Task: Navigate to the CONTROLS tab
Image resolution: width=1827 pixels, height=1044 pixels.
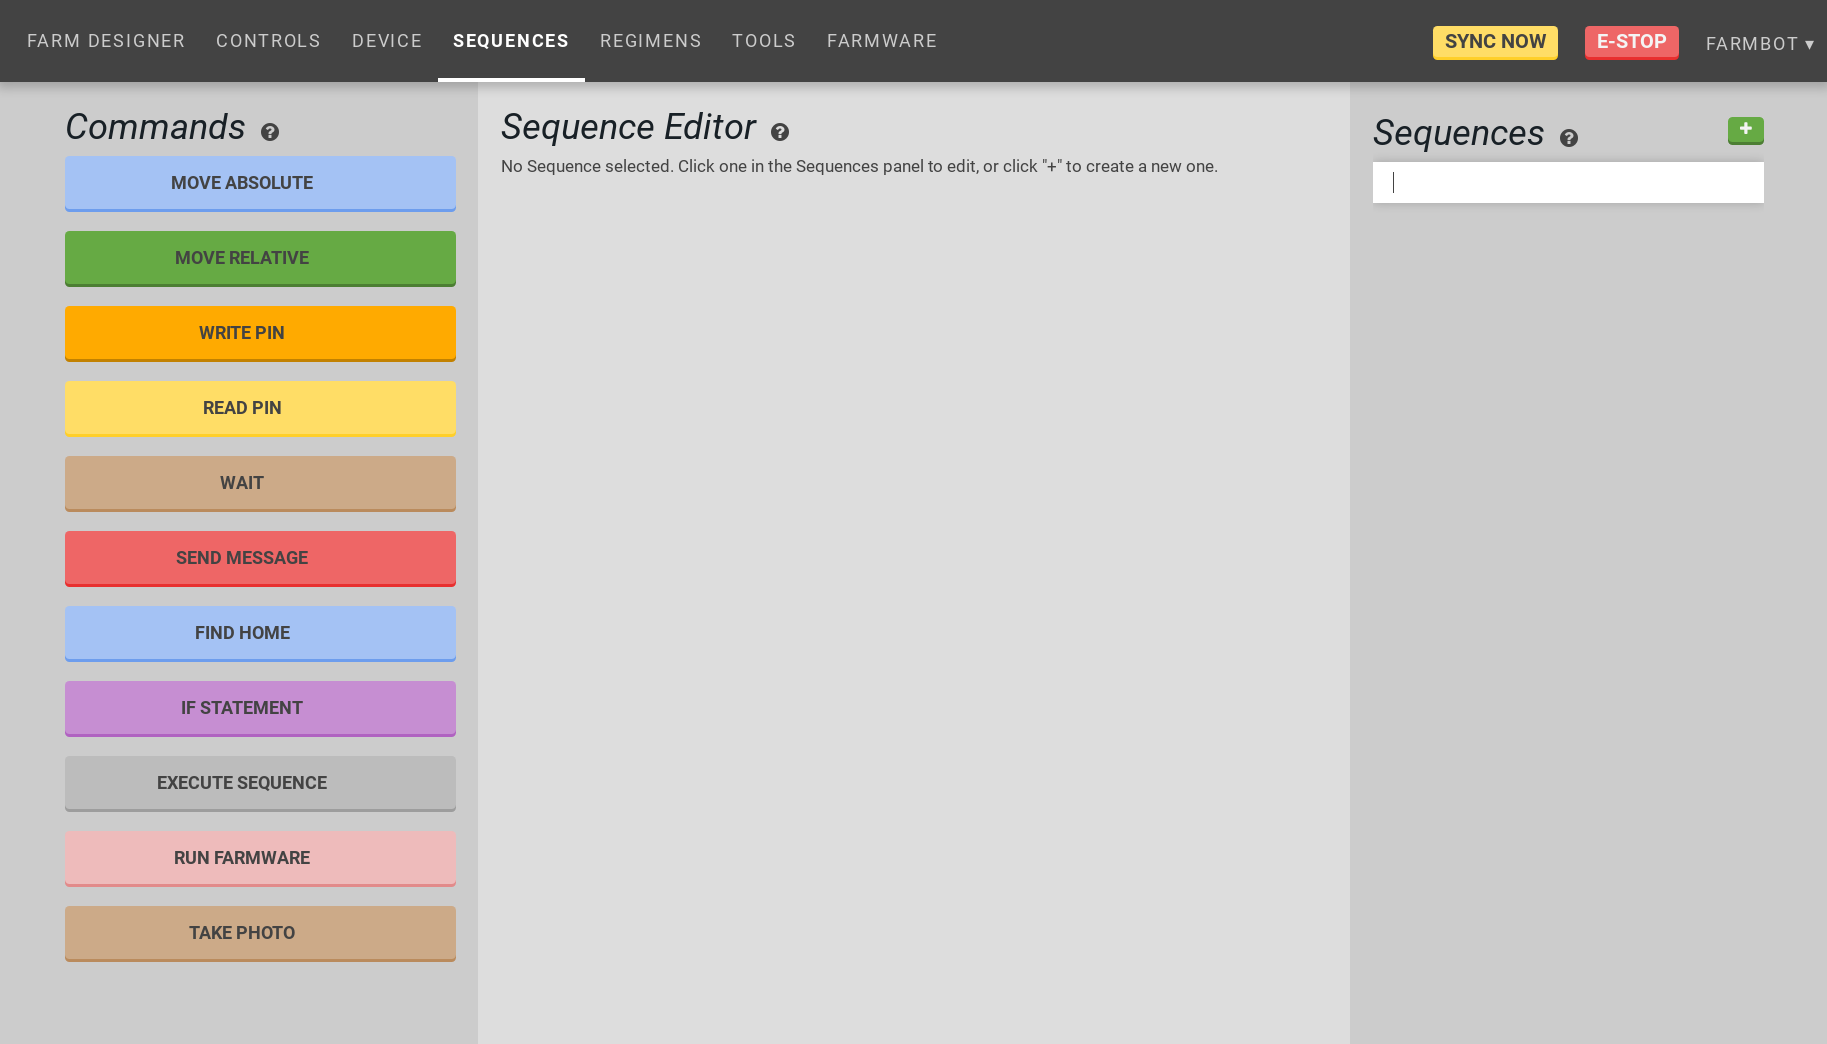Action: 268,41
